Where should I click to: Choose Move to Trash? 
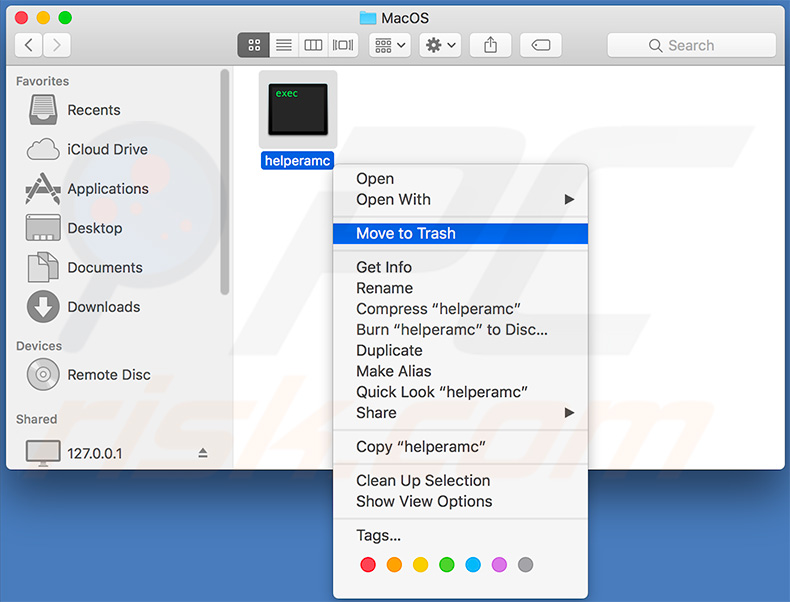tap(406, 233)
